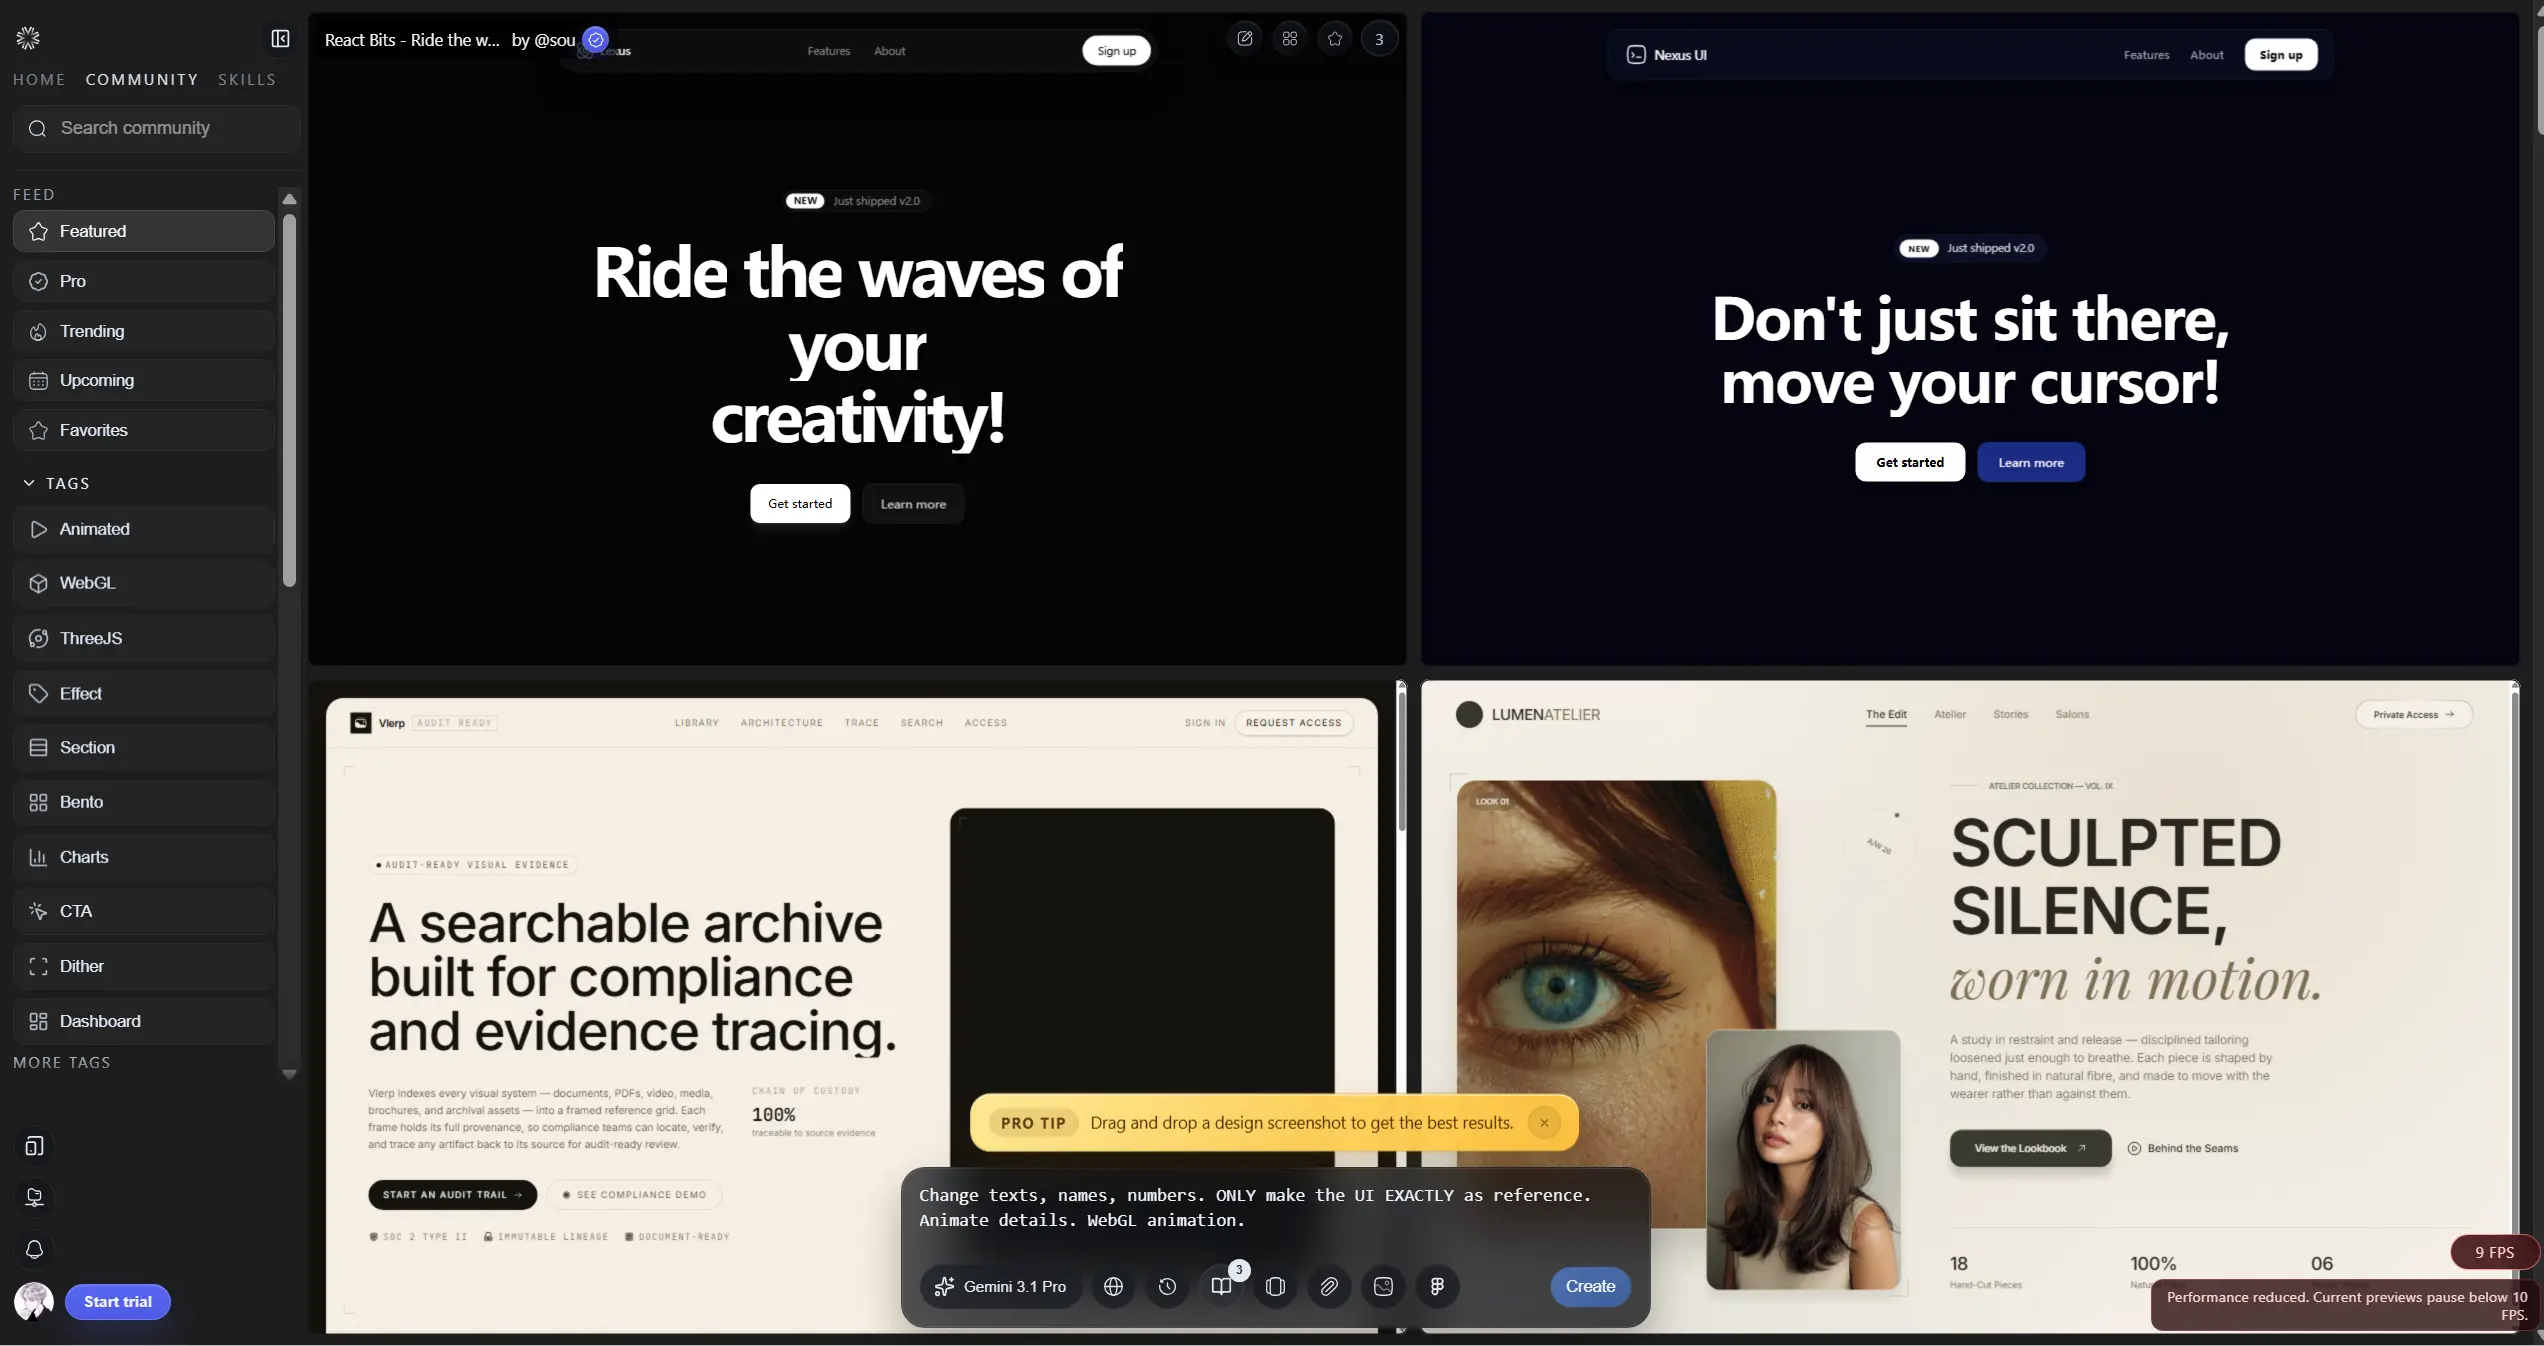Screen dimensions: 2544x1346
Task: Open the Favorites feed
Action: coord(144,430)
